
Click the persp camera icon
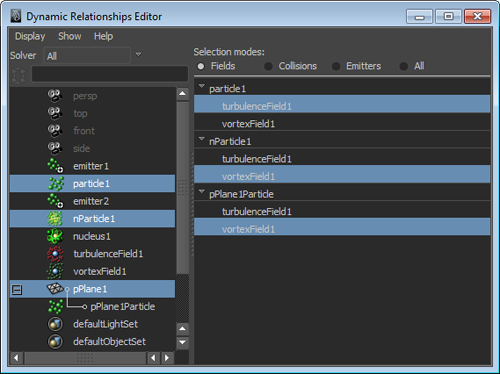coord(55,96)
